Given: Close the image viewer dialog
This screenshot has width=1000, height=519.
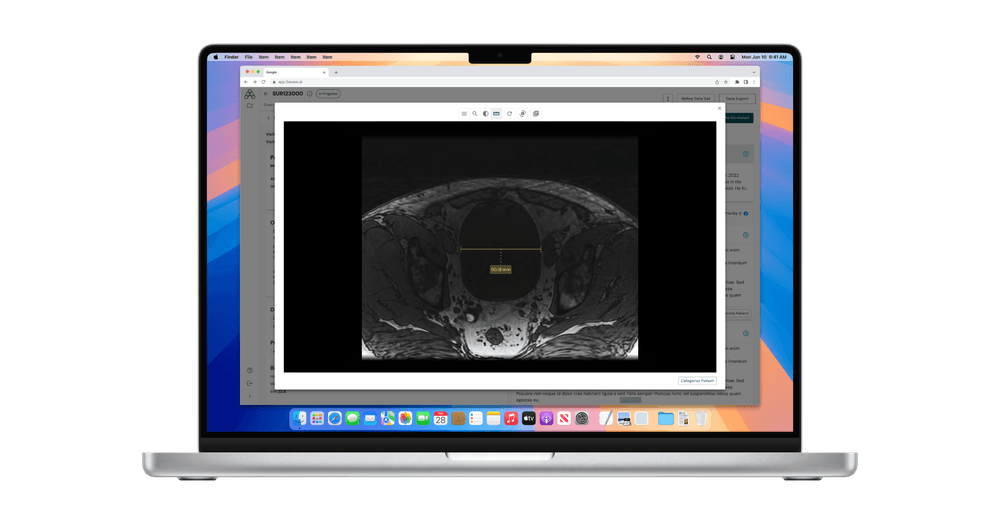Looking at the screenshot, I should [719, 108].
